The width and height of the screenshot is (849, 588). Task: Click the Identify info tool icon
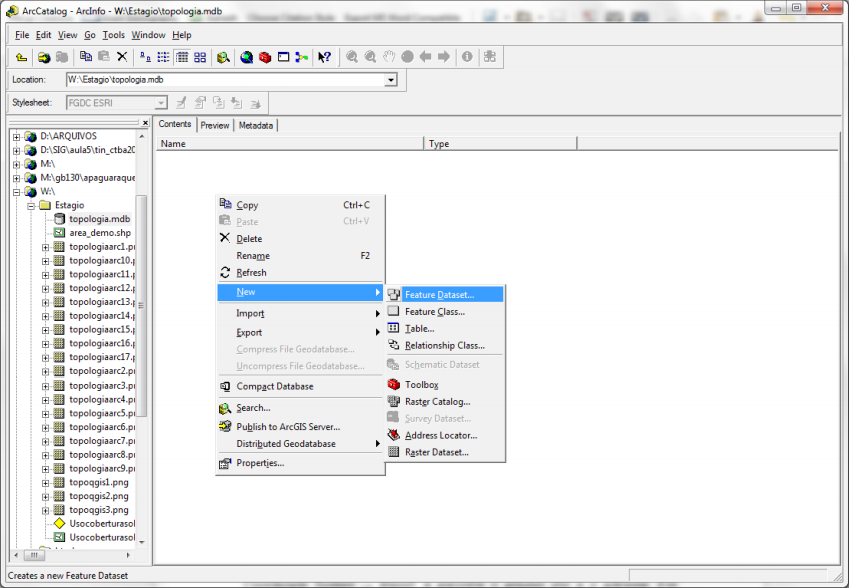[467, 57]
